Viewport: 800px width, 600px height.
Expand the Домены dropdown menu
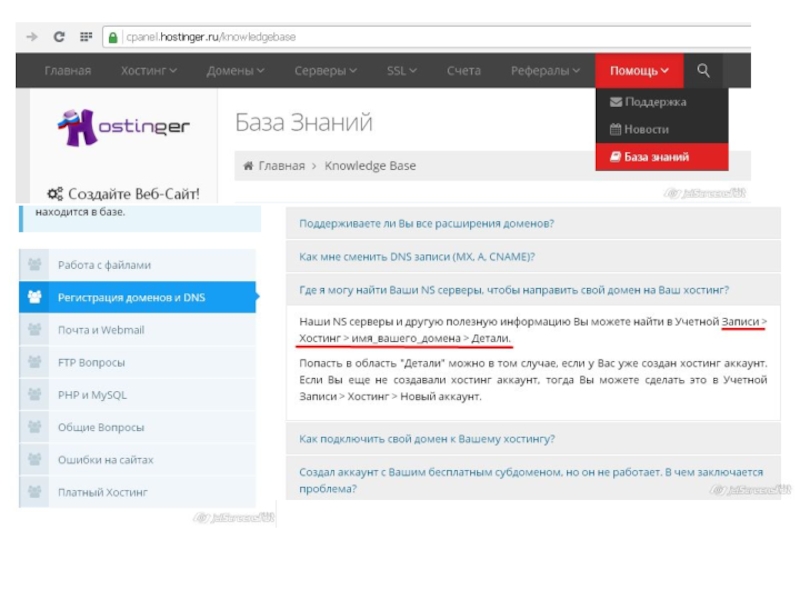click(235, 71)
